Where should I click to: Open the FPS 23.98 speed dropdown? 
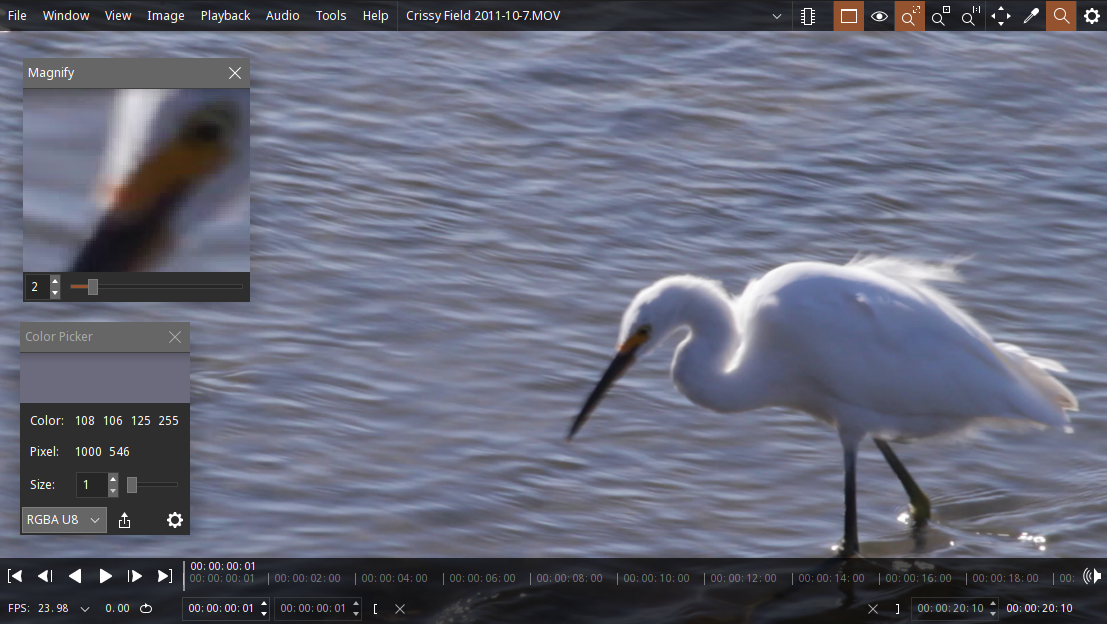pos(85,608)
